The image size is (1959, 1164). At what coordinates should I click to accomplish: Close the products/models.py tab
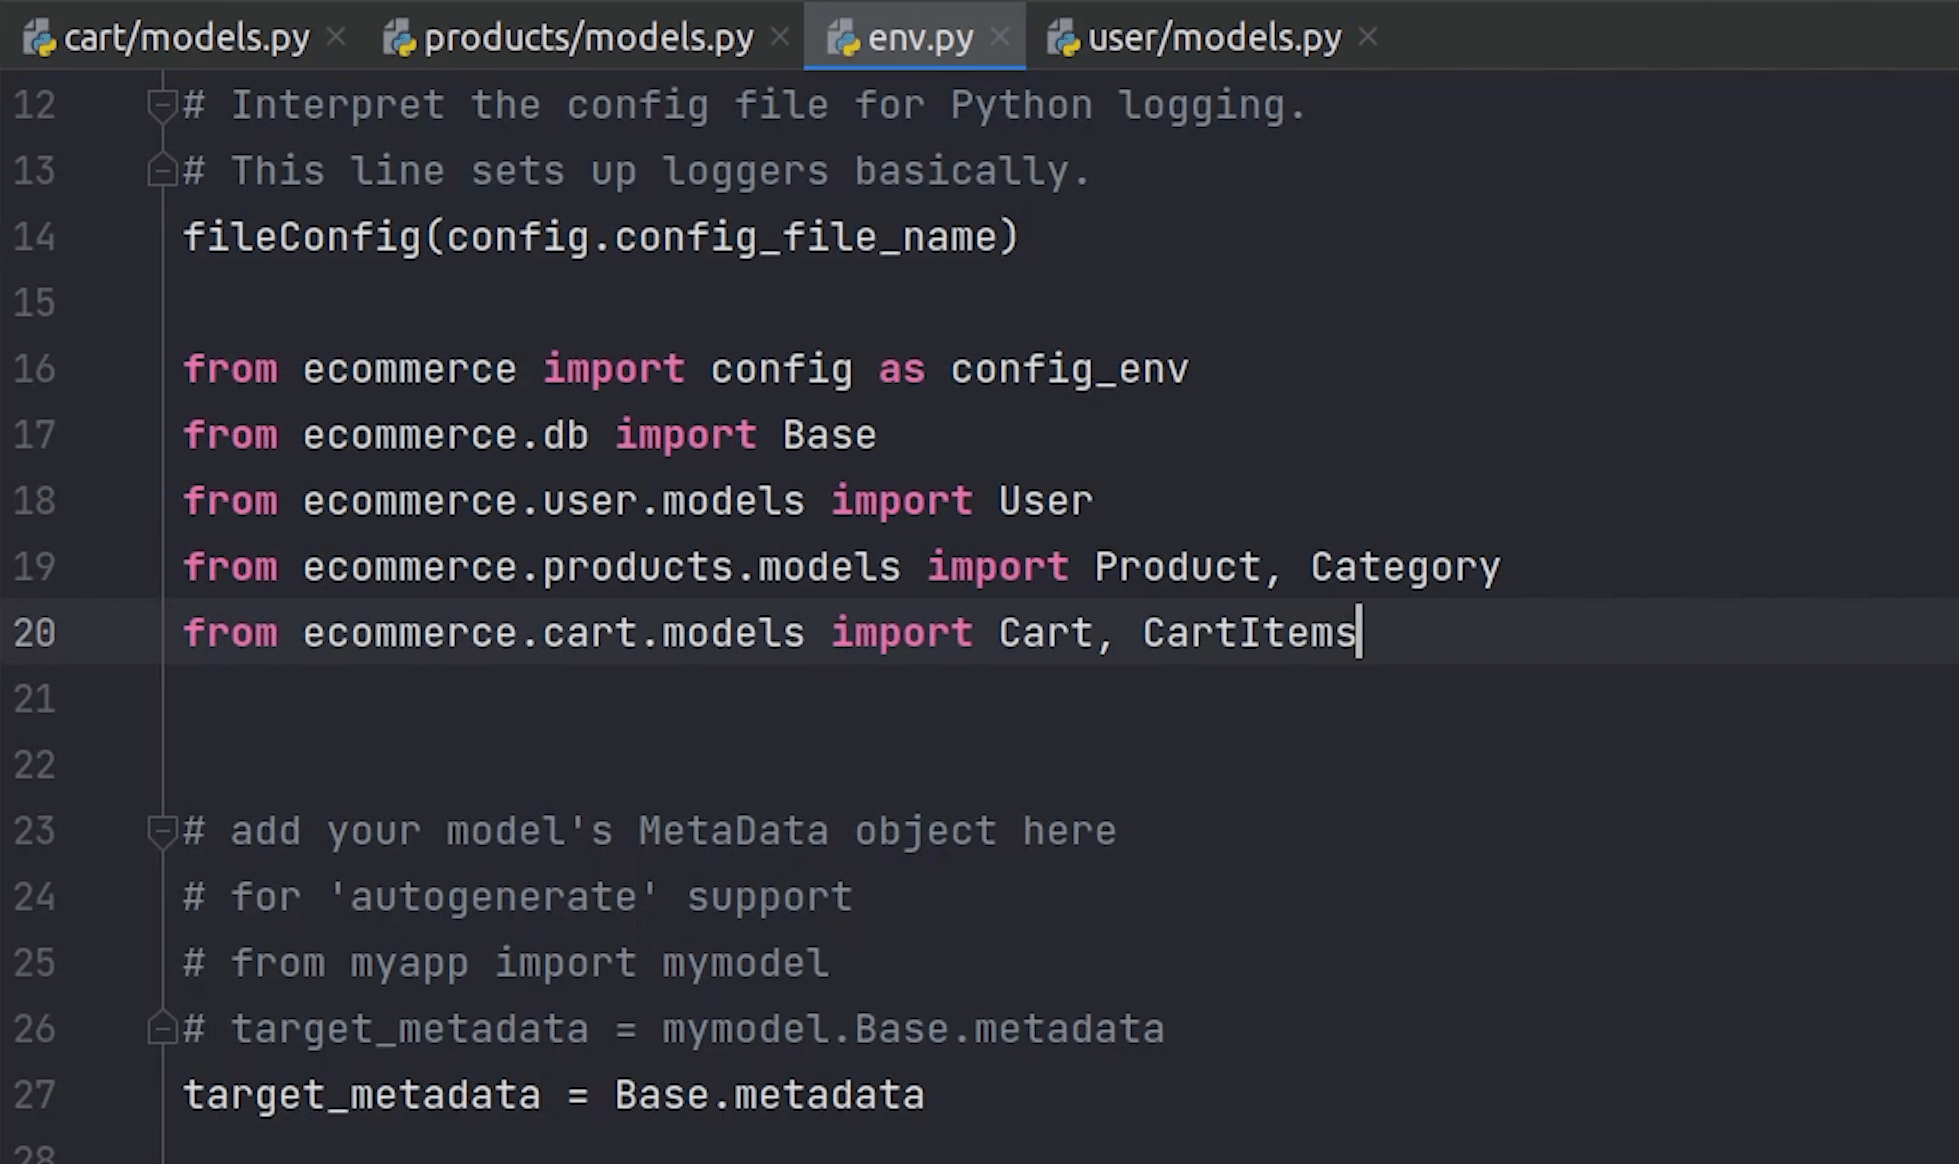[780, 37]
